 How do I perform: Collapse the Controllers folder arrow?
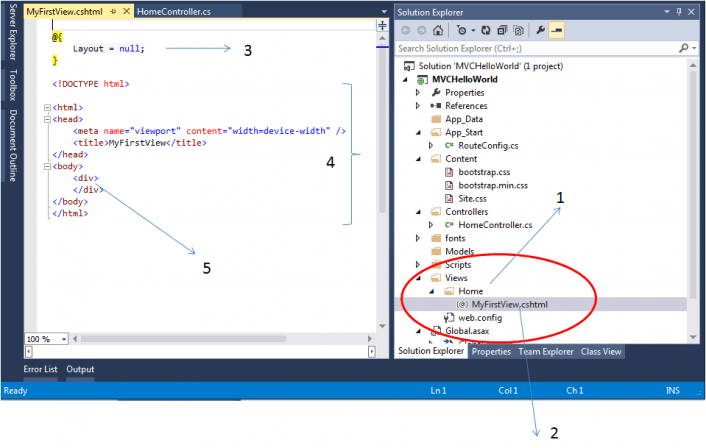[x=418, y=212]
